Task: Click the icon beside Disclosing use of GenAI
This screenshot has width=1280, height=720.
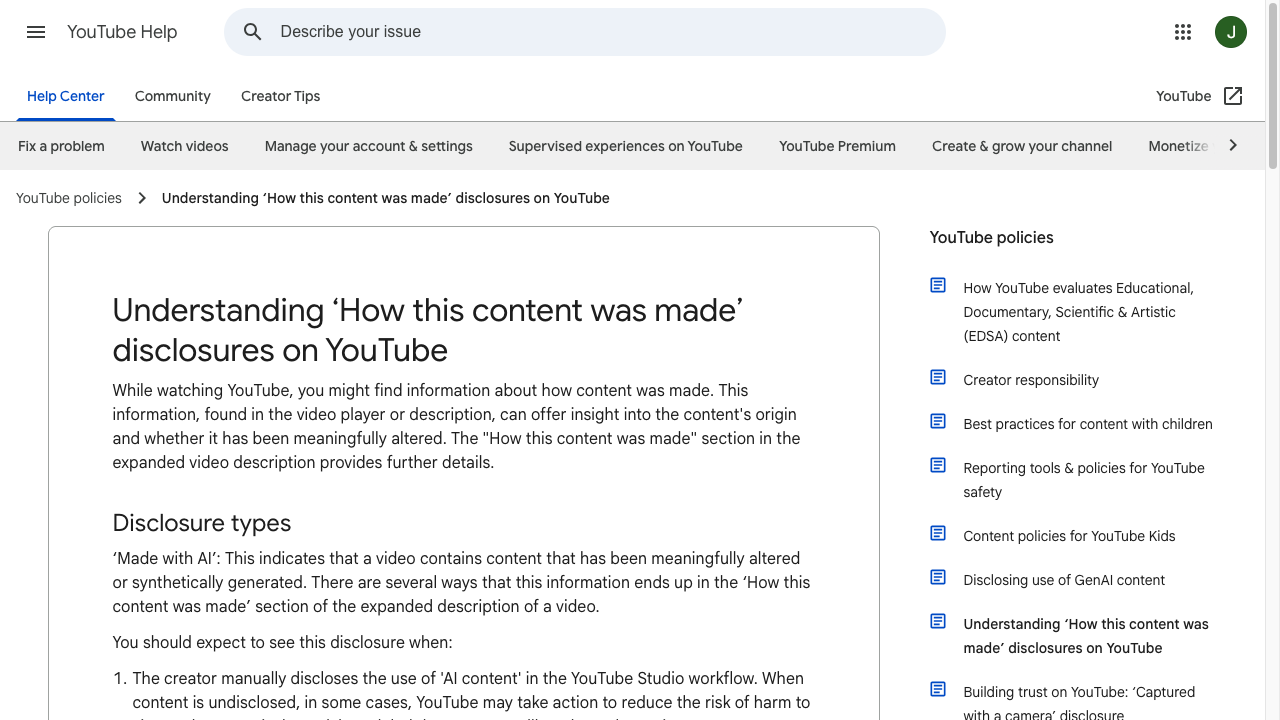Action: pyautogui.click(x=938, y=577)
